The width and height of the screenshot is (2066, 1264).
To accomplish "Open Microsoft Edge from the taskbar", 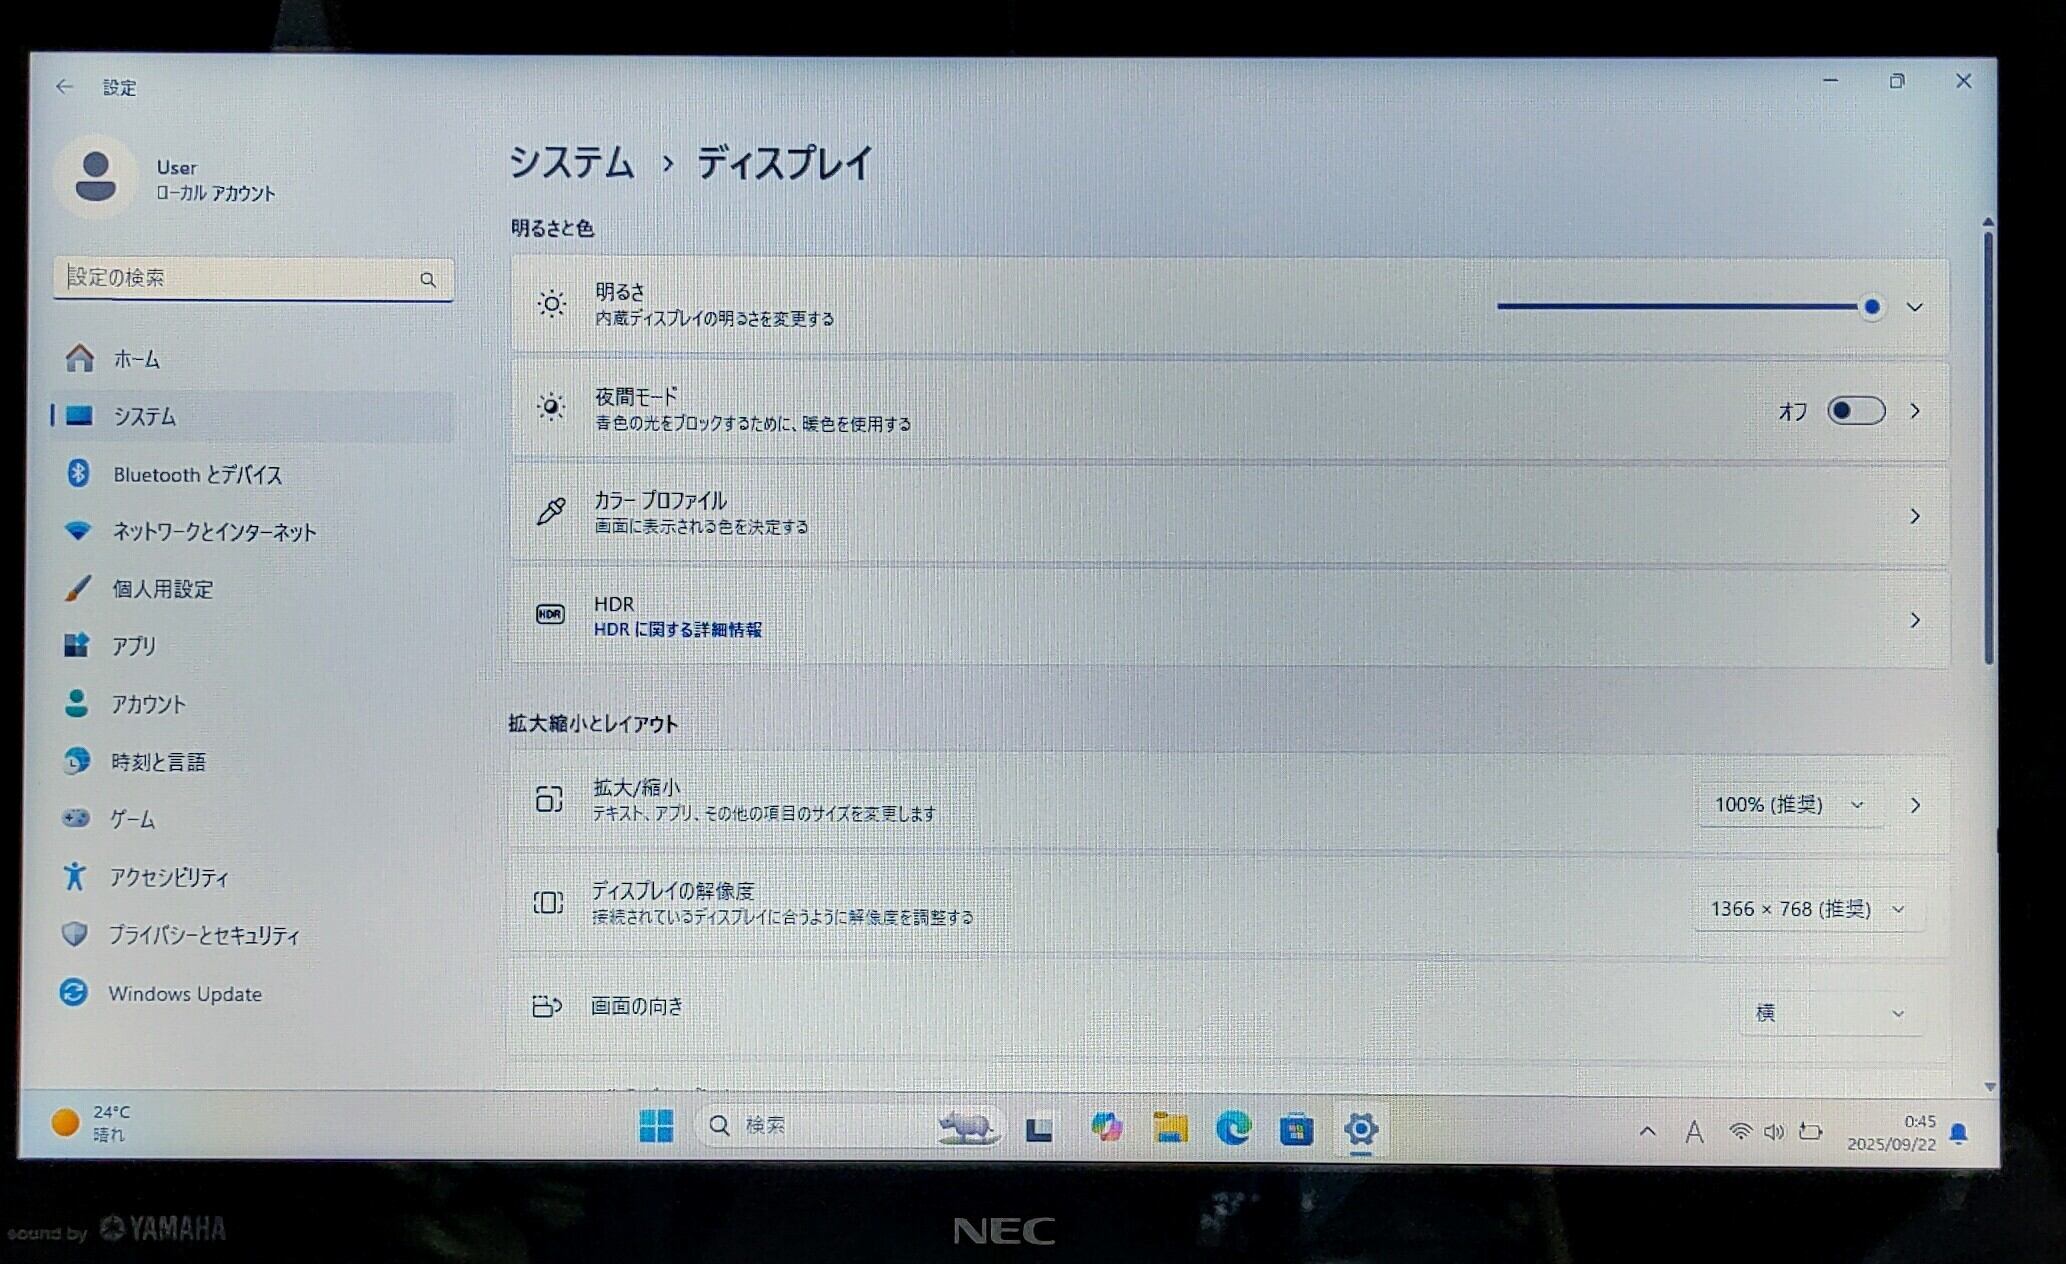I will tap(1233, 1129).
